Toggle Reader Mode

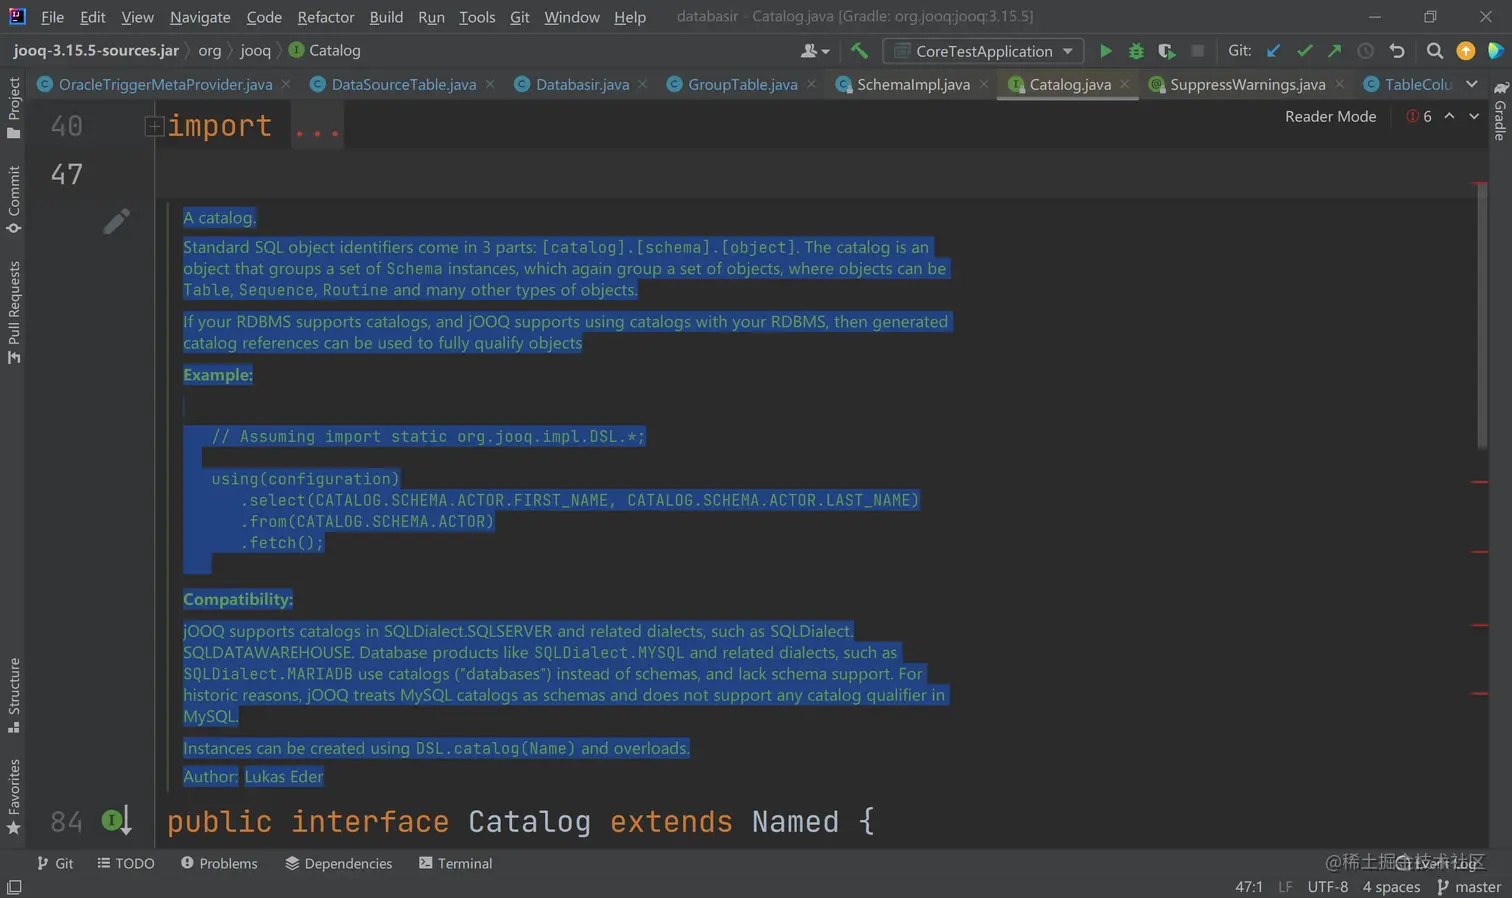click(x=1330, y=117)
